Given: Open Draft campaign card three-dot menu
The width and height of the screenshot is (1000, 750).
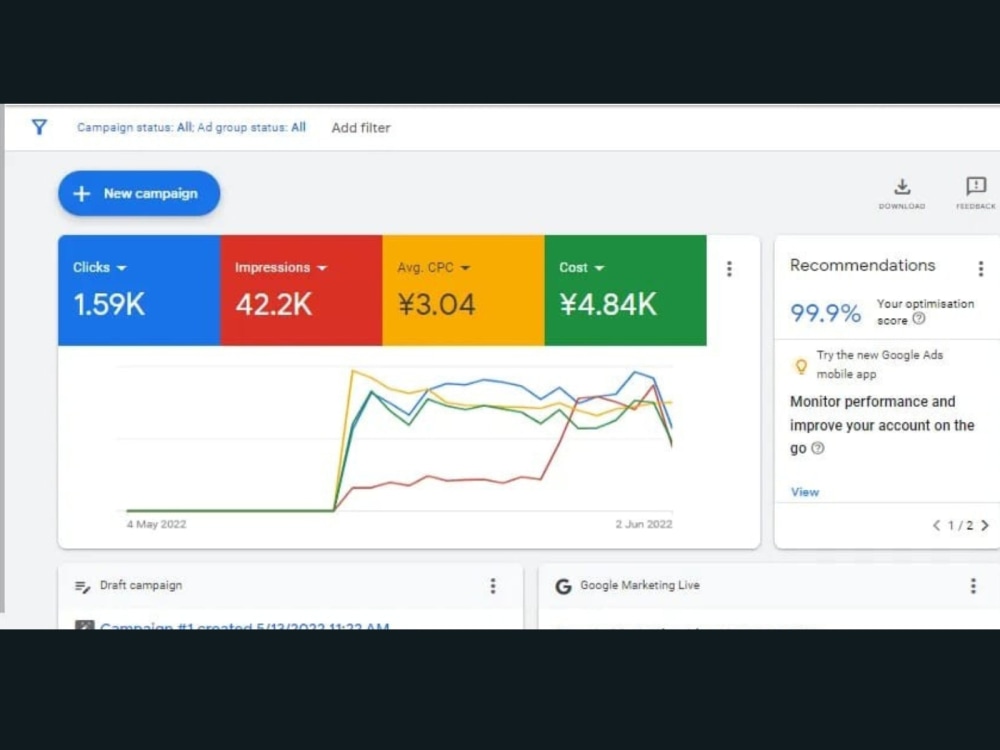Looking at the screenshot, I should 493,586.
